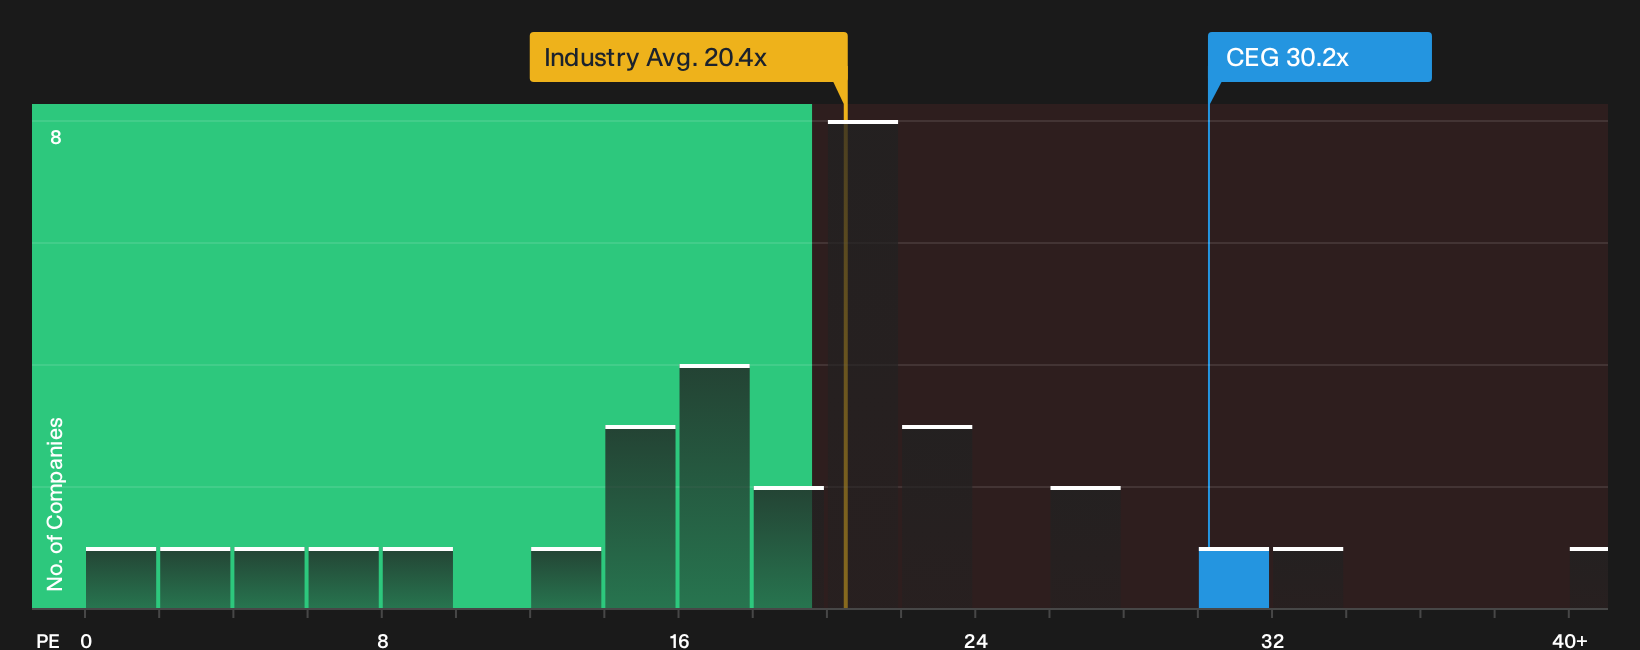This screenshot has height=650, width=1640.
Task: Click the Industry Avg. 20.4x label
Action: (x=688, y=57)
